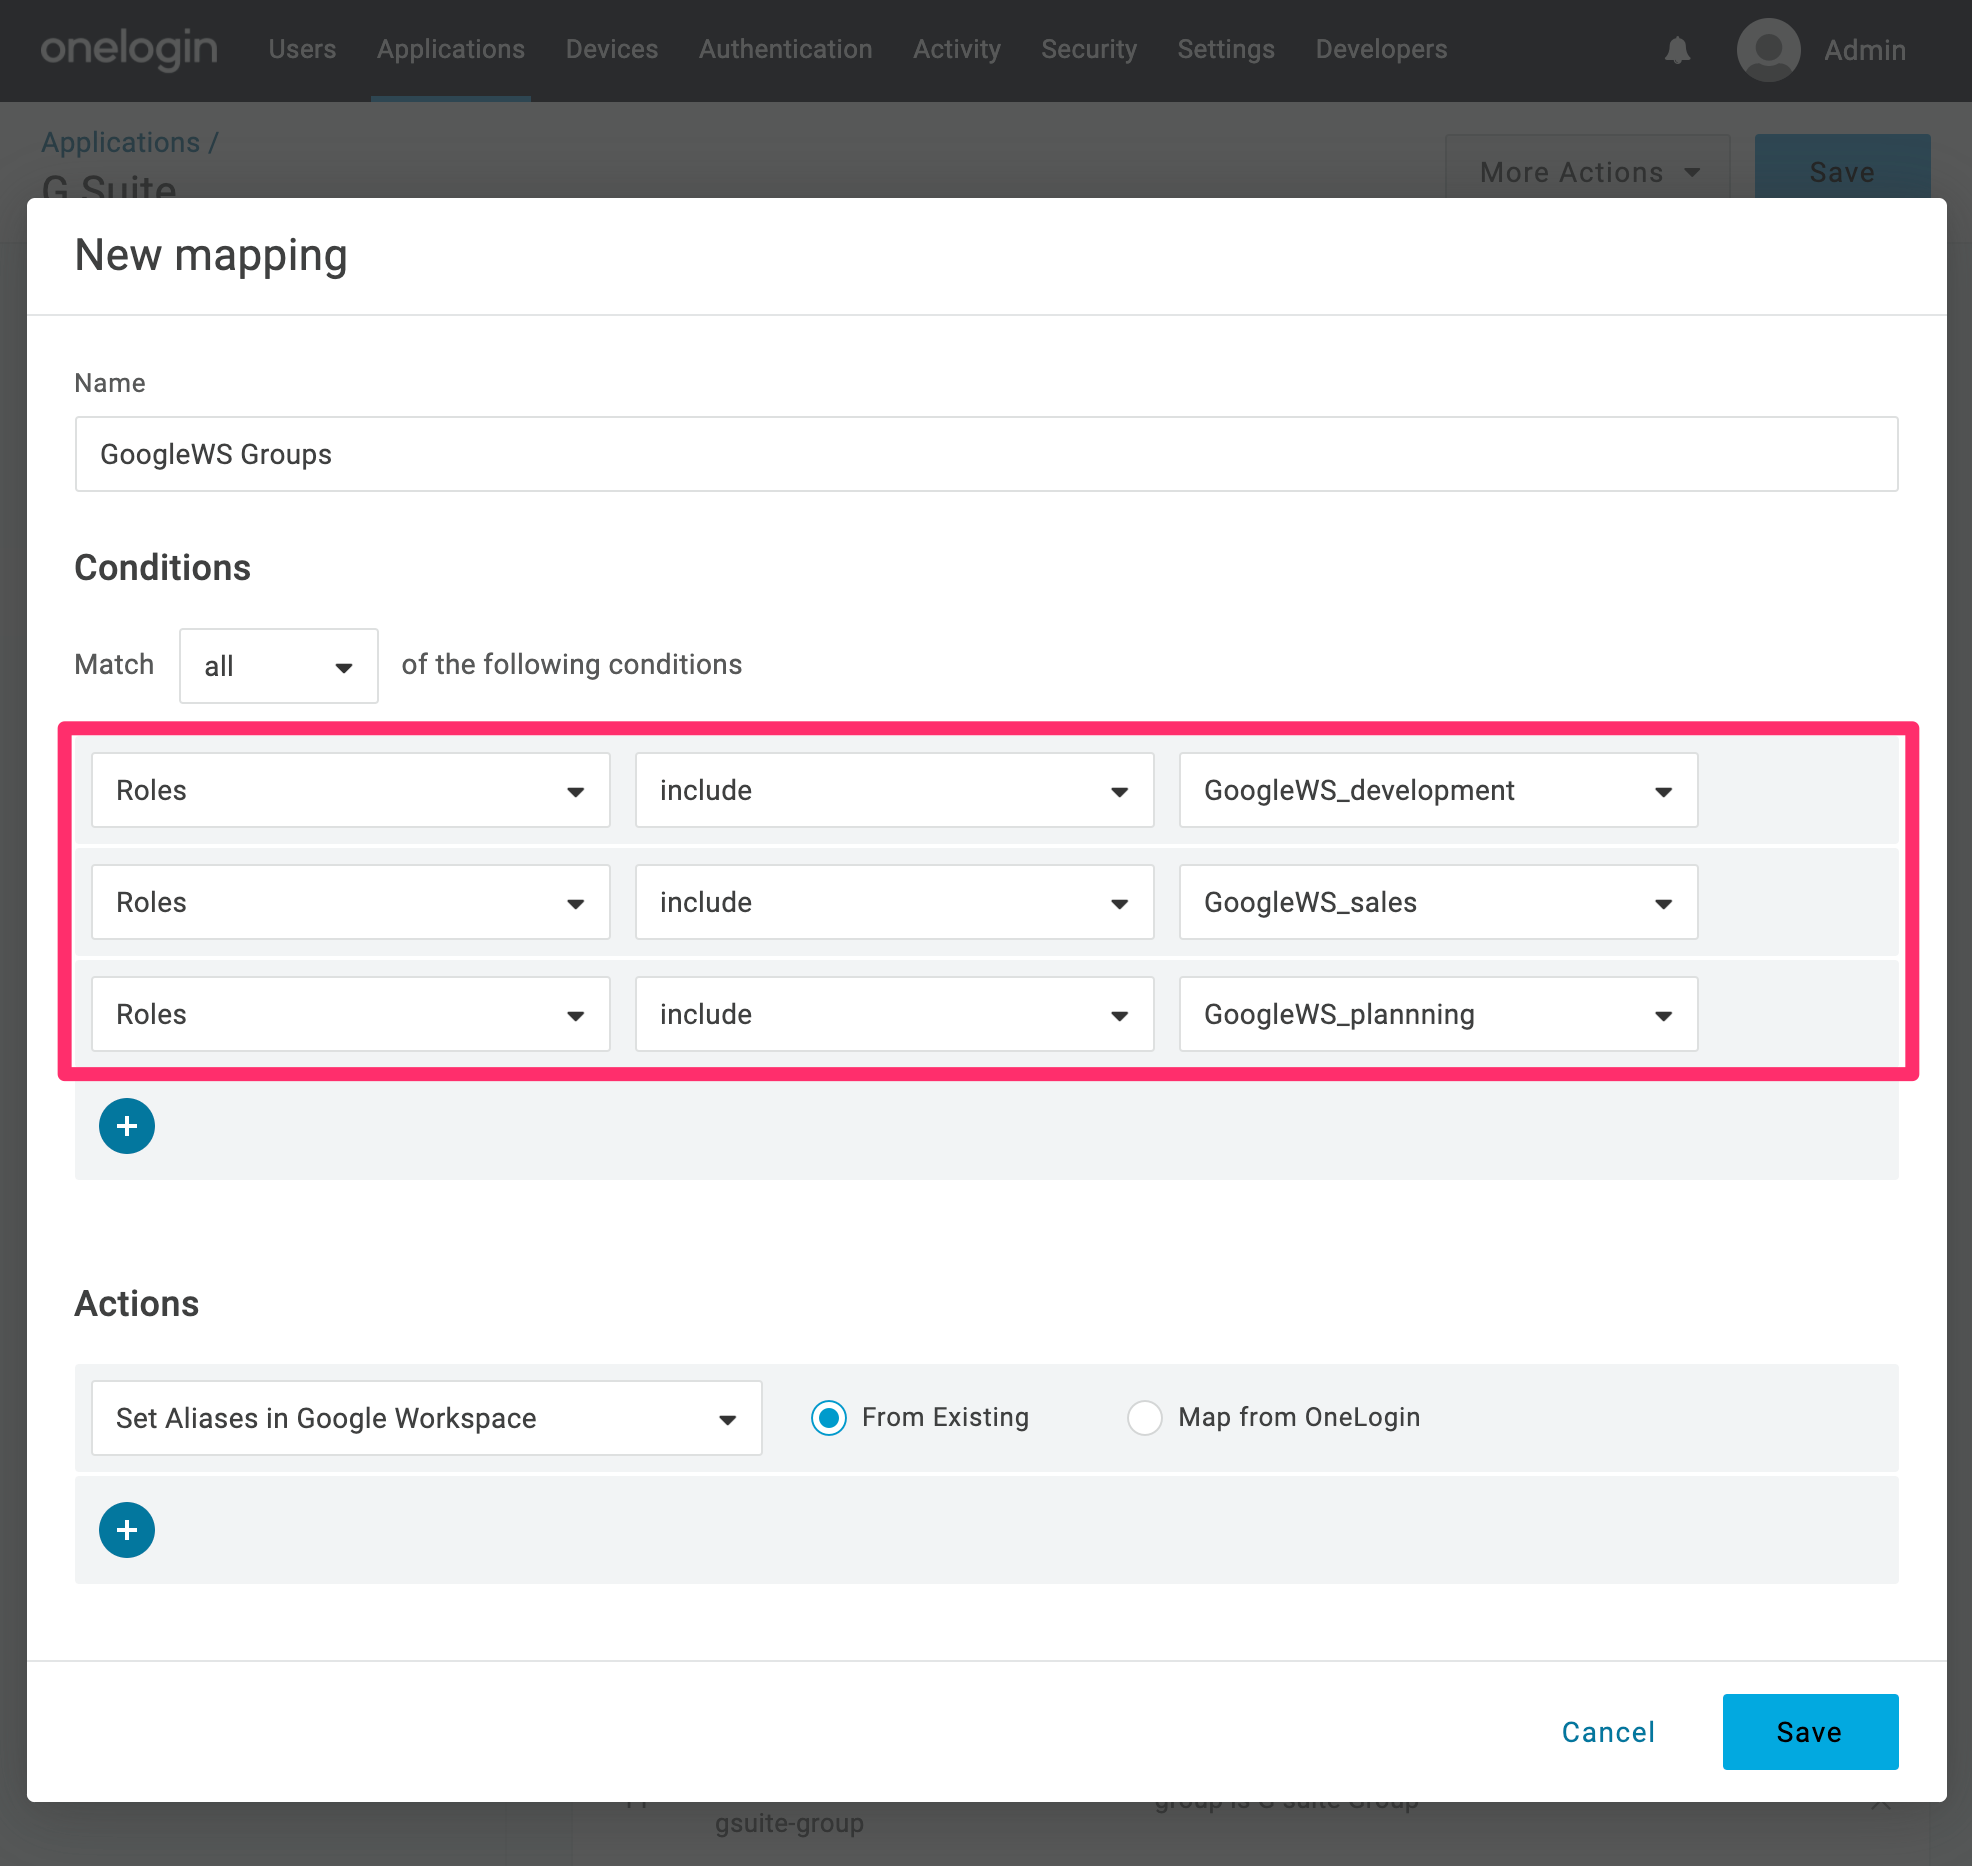Open the Developers menu
The width and height of the screenshot is (1972, 1866).
click(1381, 49)
